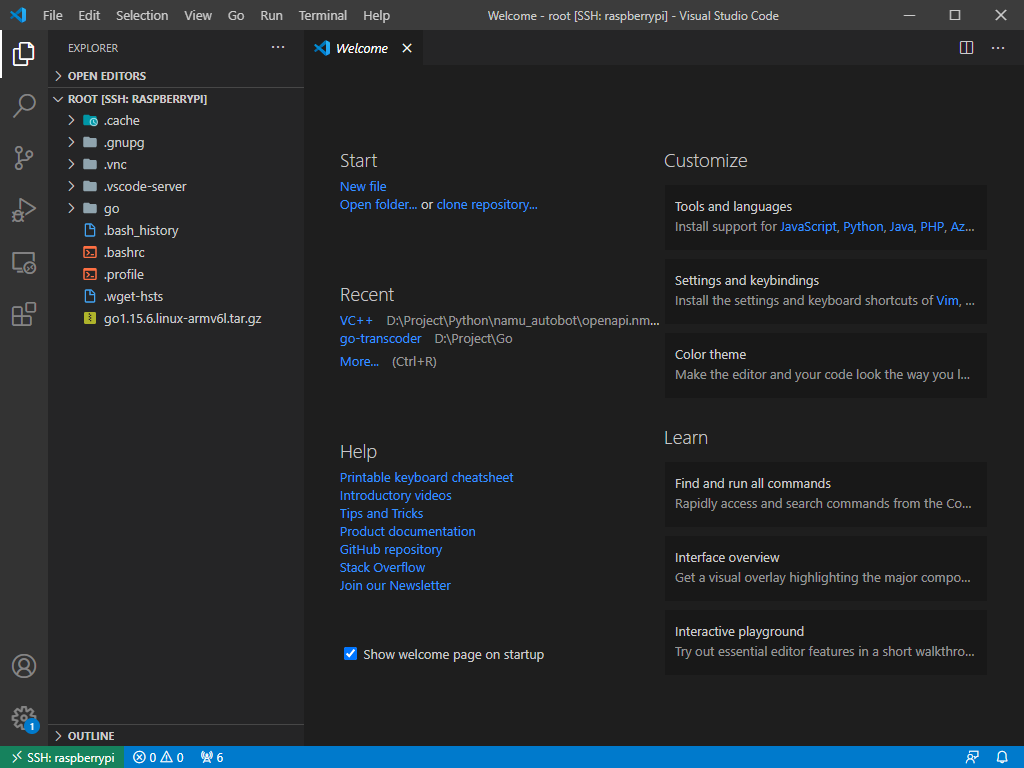Image resolution: width=1024 pixels, height=768 pixels.
Task: Open the Interface overview card
Action: pyautogui.click(x=825, y=568)
